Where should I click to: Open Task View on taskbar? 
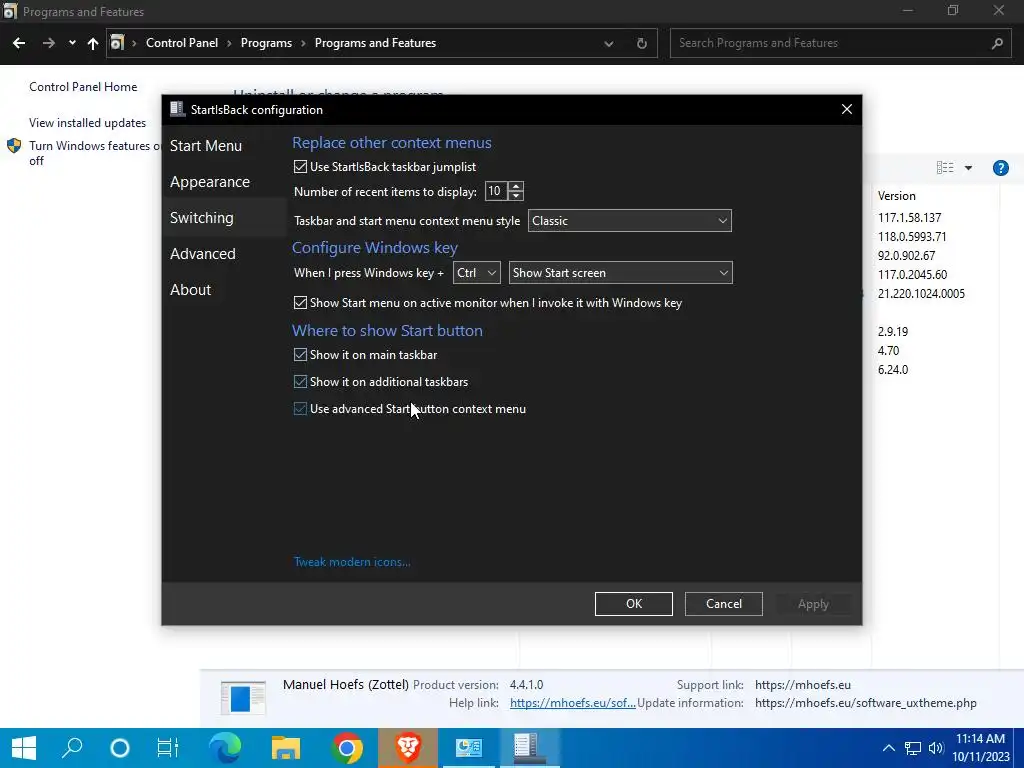[x=168, y=748]
